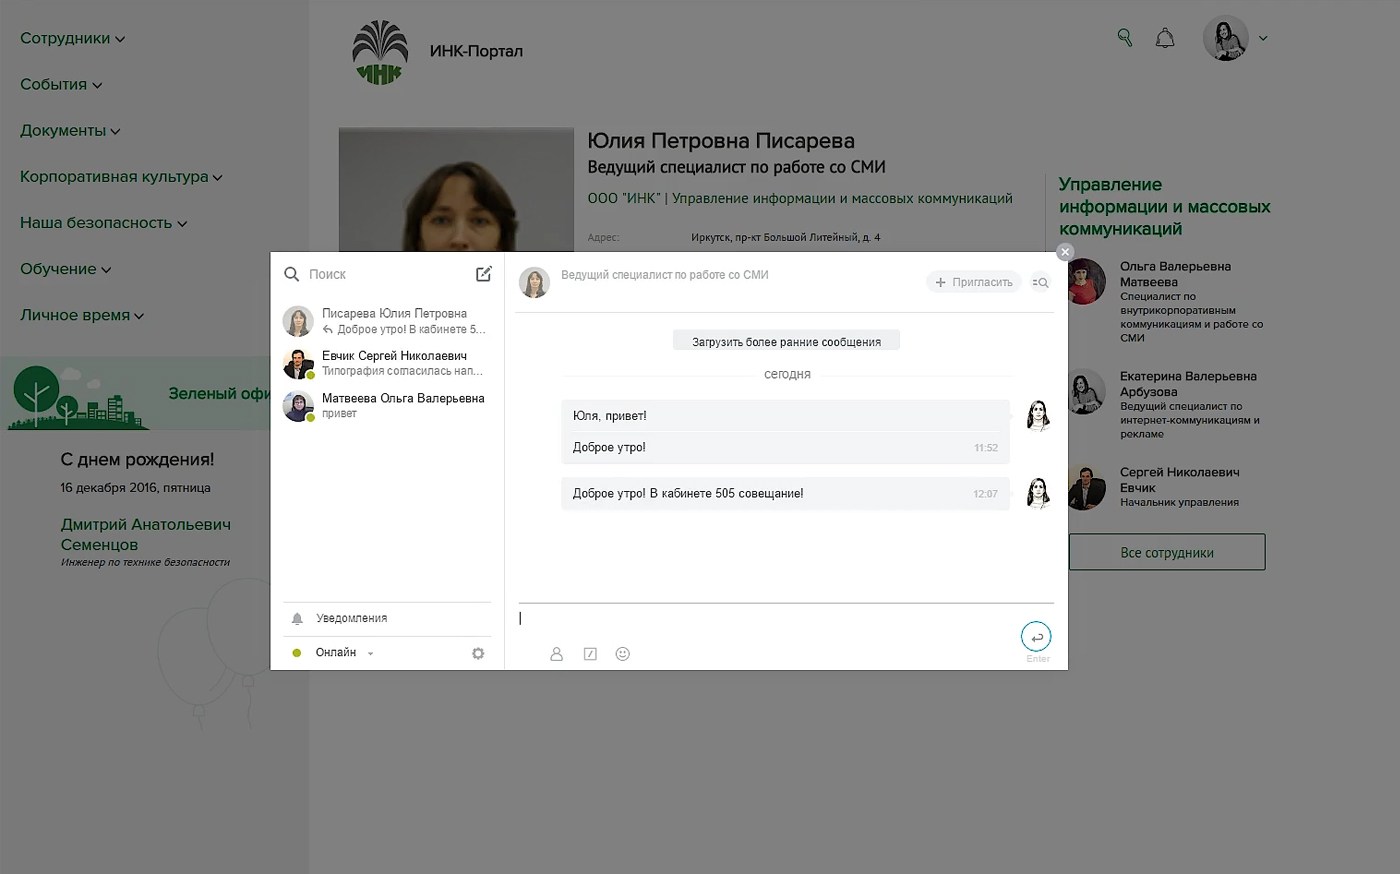
Task: Close the chat window popup
Action: [x=1065, y=252]
